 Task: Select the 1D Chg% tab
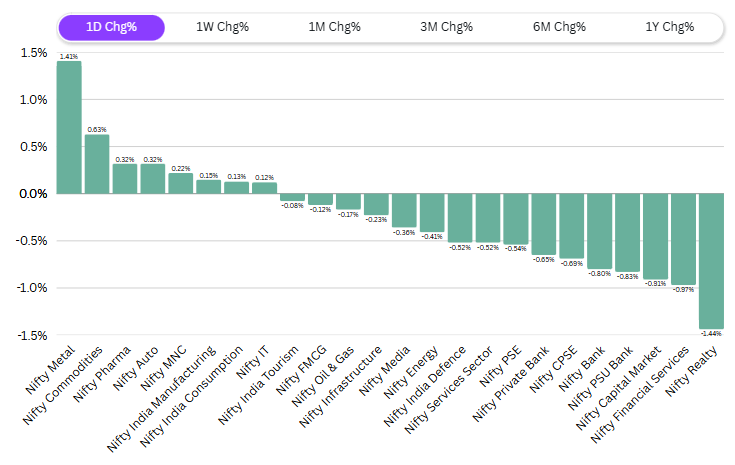pyautogui.click(x=111, y=27)
